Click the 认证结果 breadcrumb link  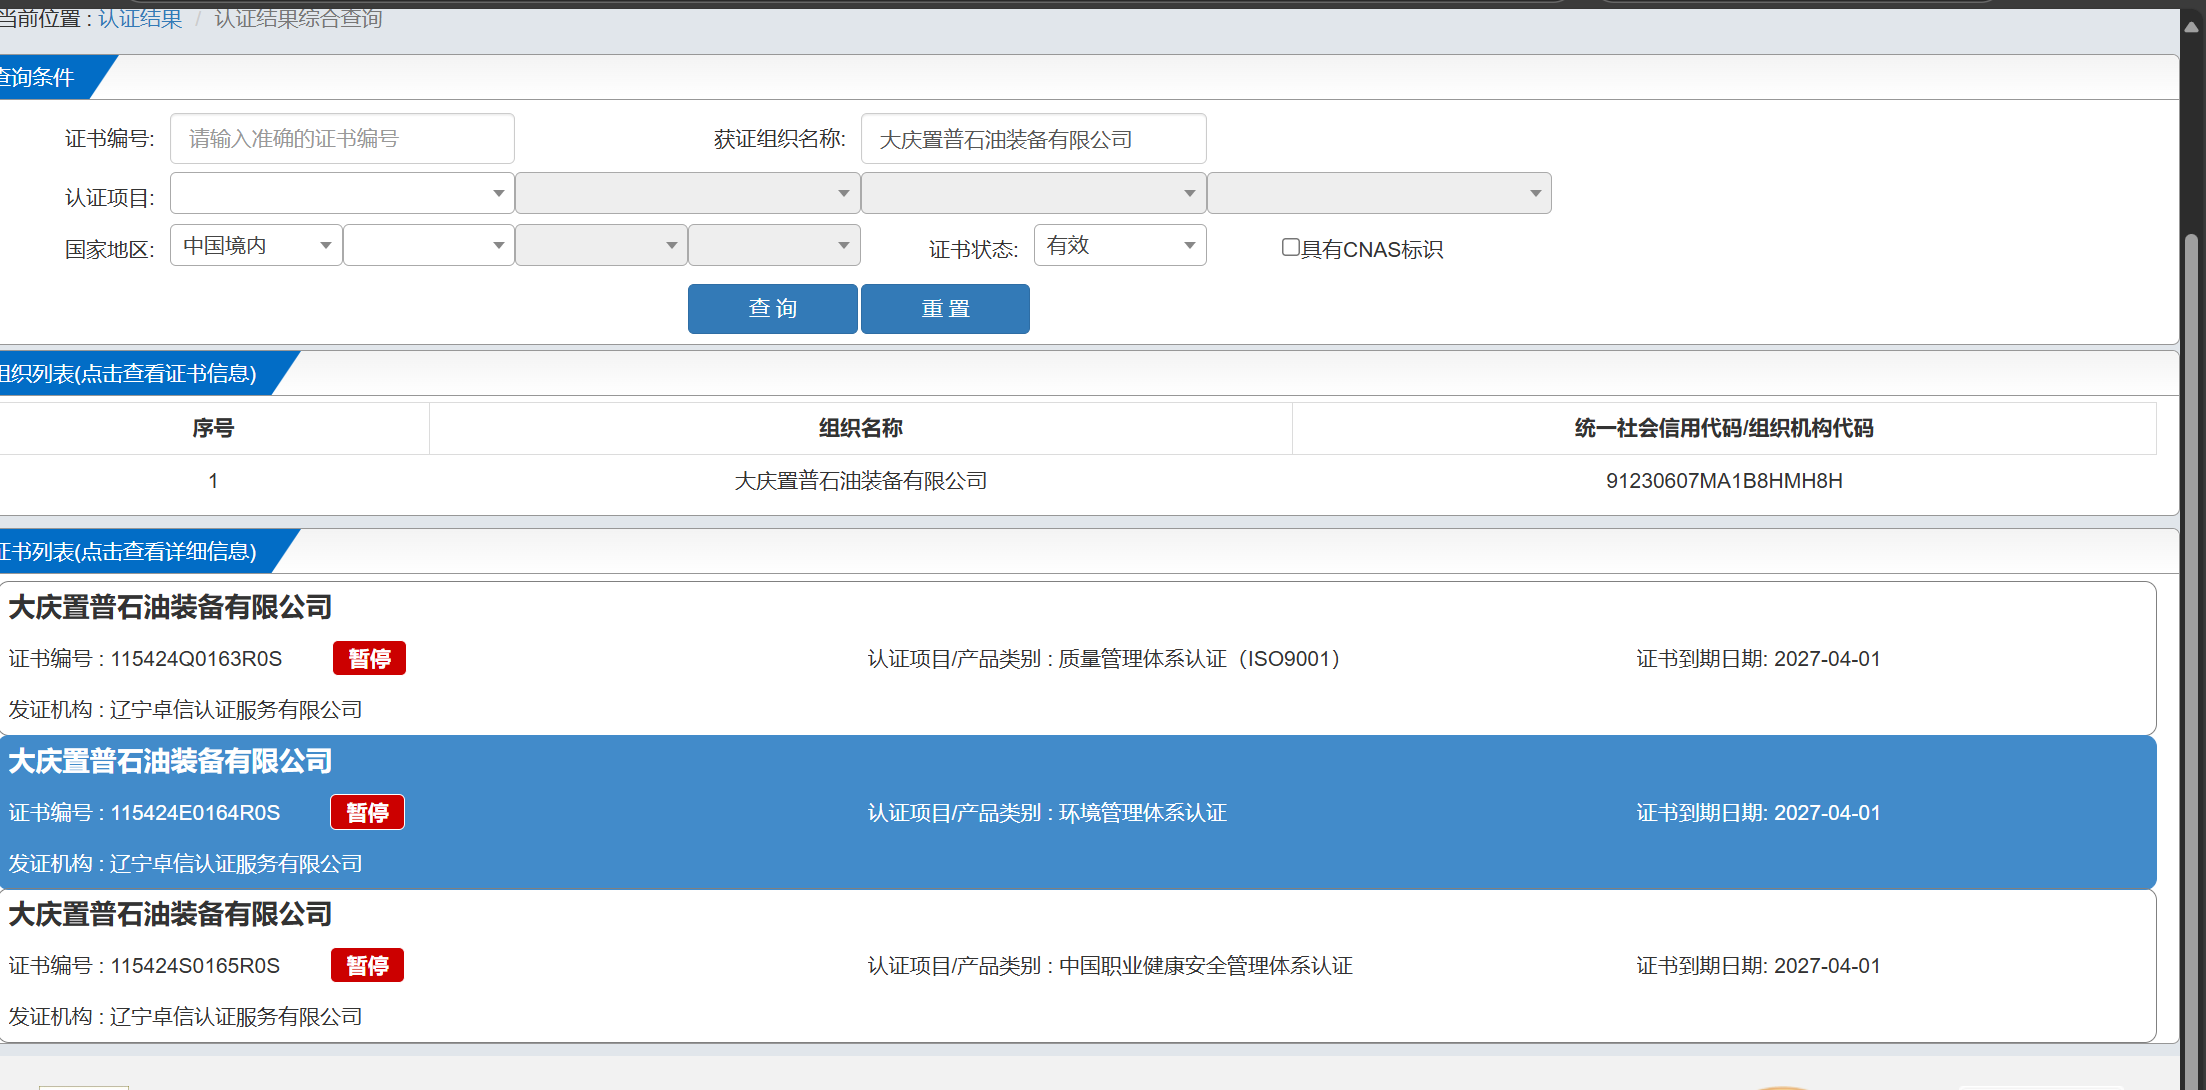coord(140,19)
